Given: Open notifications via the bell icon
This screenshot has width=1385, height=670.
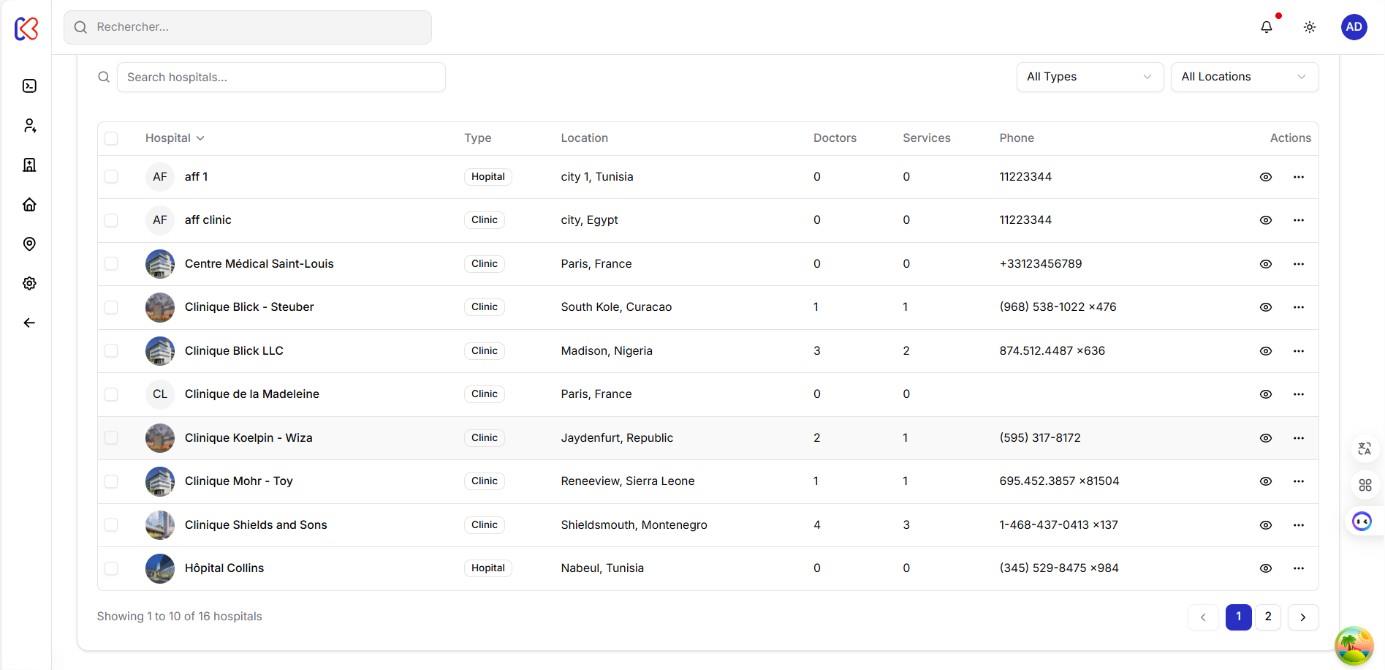Looking at the screenshot, I should [x=1266, y=26].
